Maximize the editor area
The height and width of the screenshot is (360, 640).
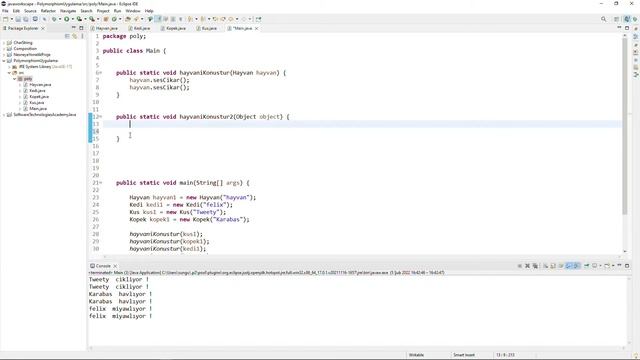[x=627, y=28]
